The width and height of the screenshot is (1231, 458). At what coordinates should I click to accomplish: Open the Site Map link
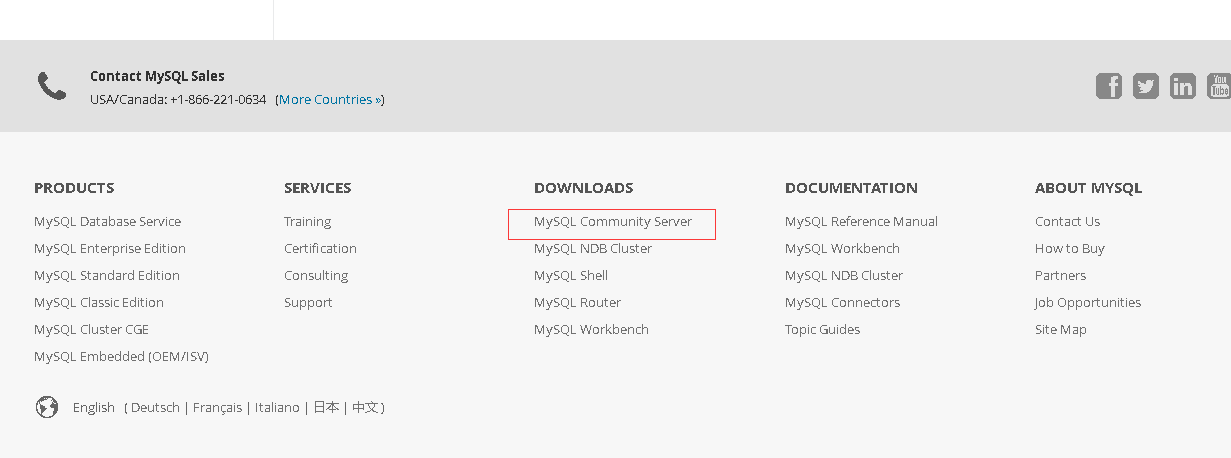(1061, 330)
